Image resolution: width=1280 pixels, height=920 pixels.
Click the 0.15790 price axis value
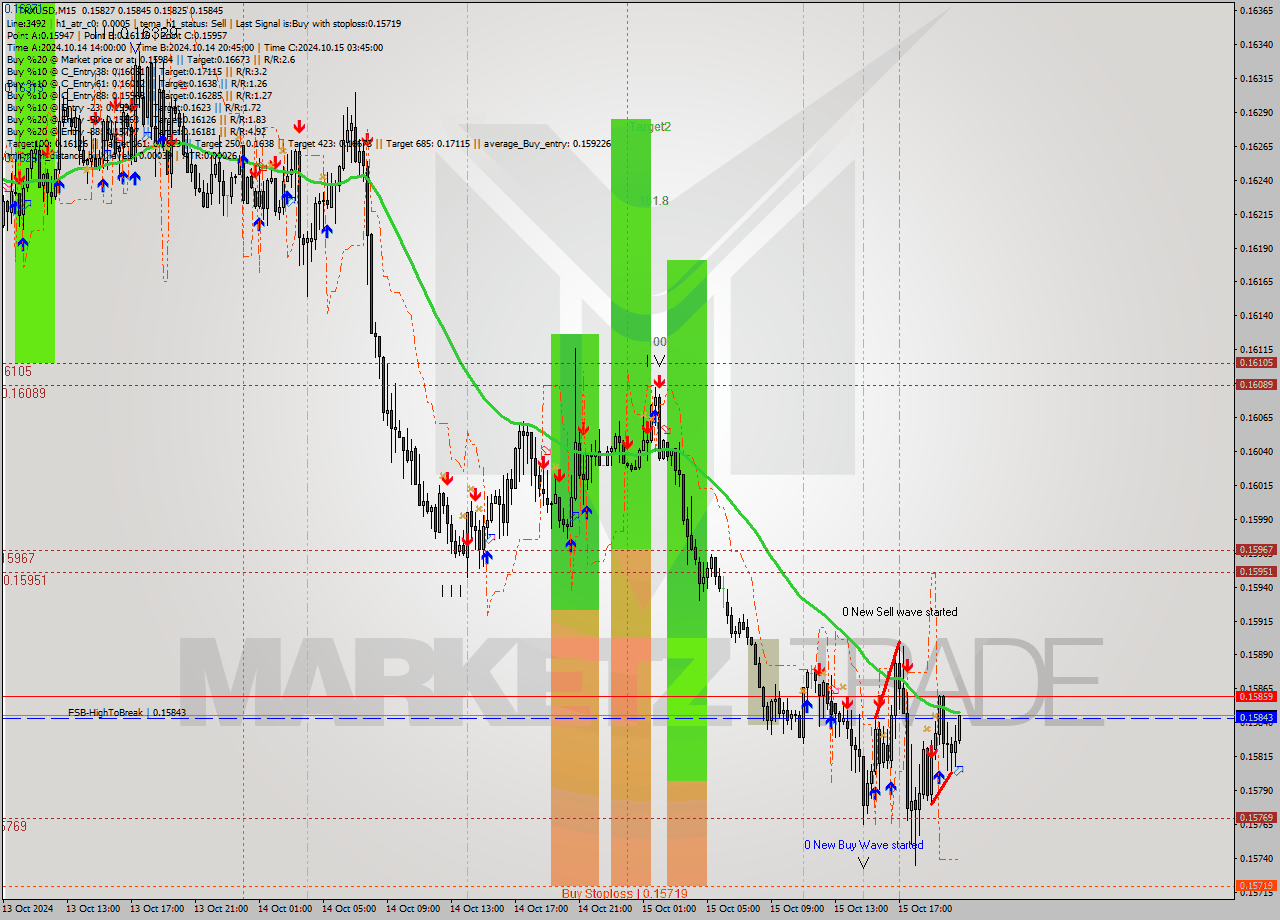[1256, 790]
